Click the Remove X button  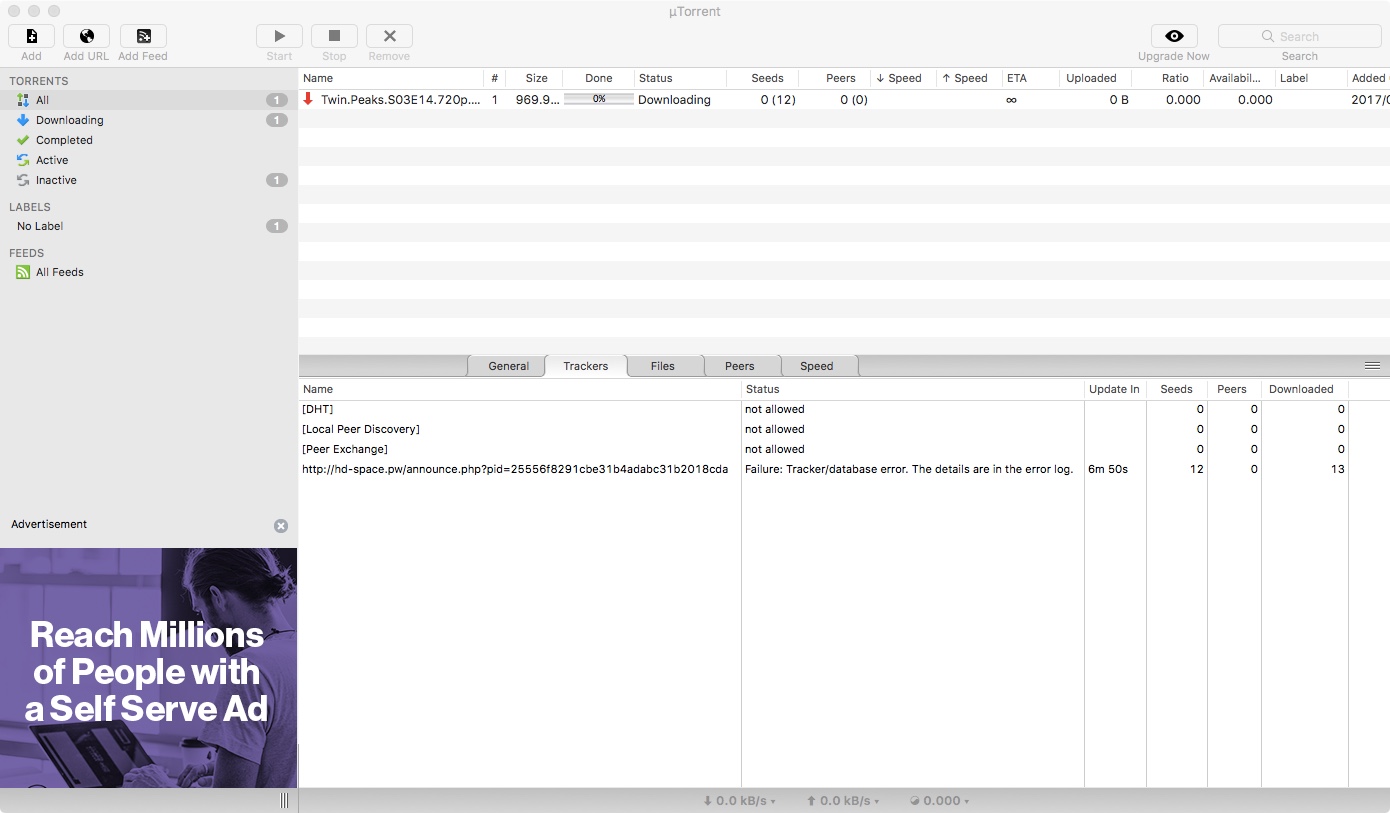[390, 36]
